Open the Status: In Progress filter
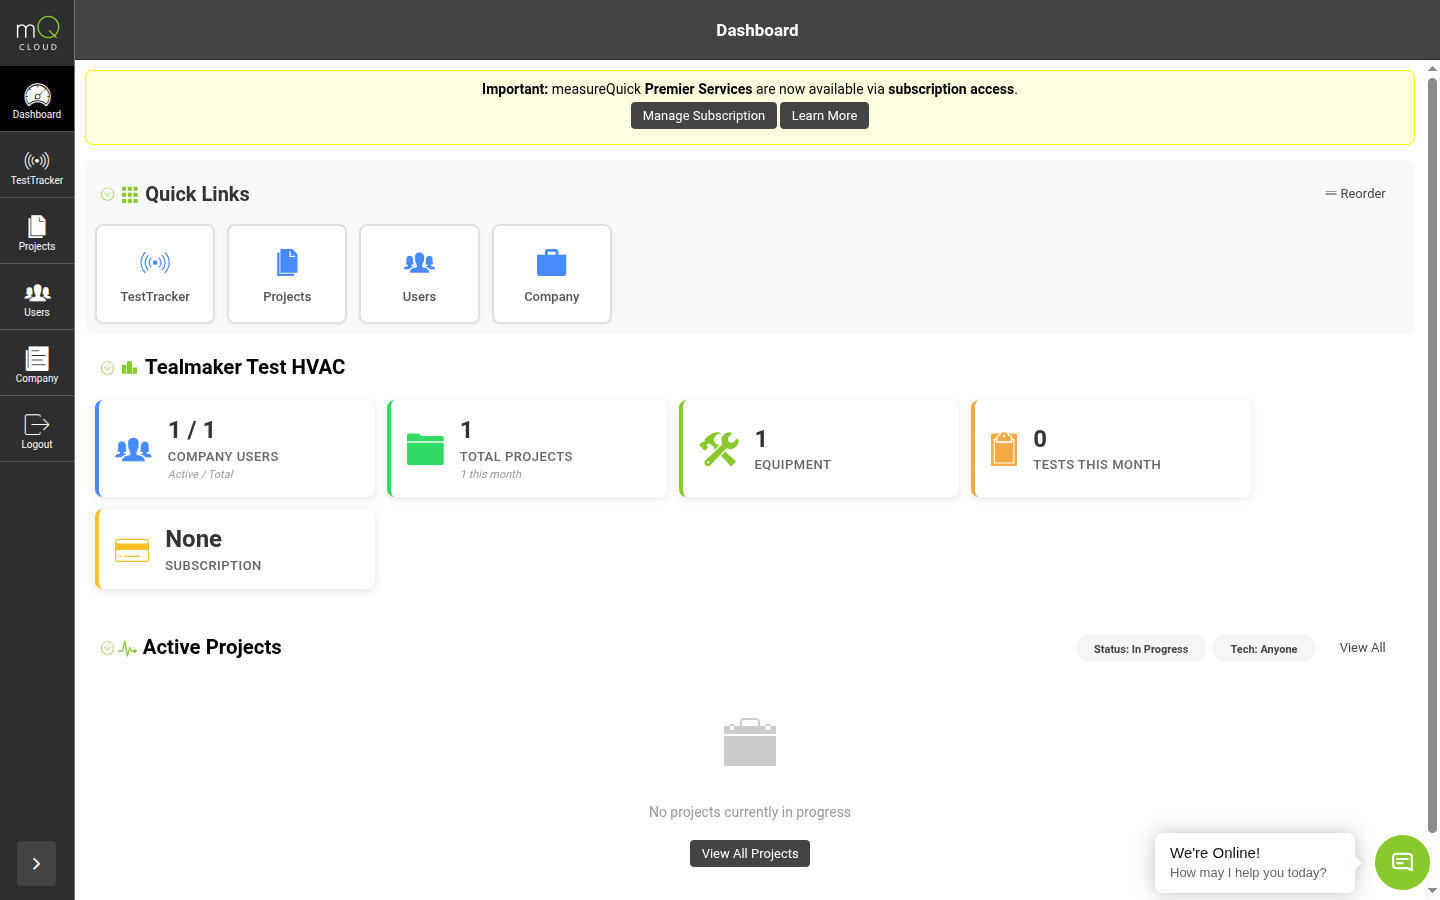 pyautogui.click(x=1140, y=648)
